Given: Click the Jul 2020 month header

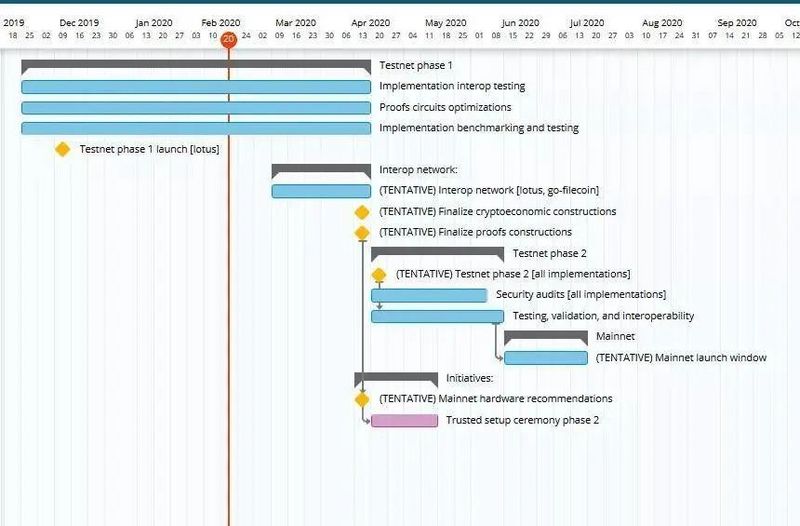Looking at the screenshot, I should [587, 23].
